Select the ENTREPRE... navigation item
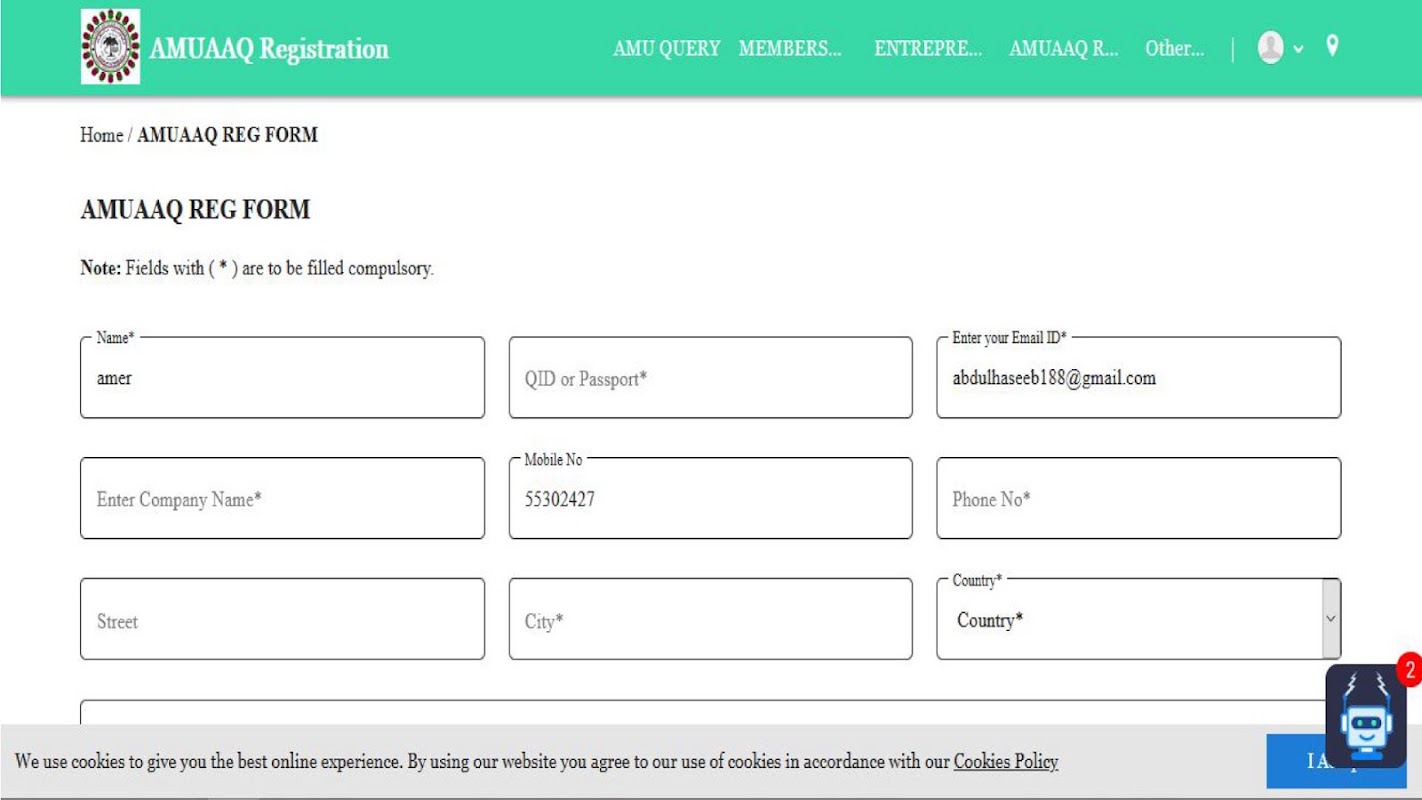Image resolution: width=1422 pixels, height=800 pixels. [x=928, y=48]
